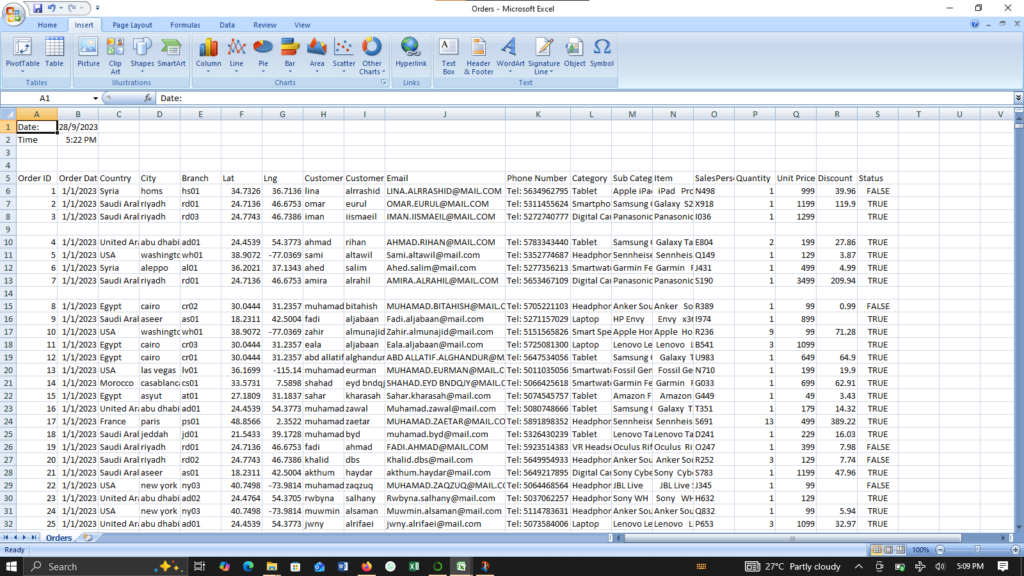The width and height of the screenshot is (1024, 576).
Task: Undo last action in Quick Access toolbar
Action: point(52,8)
